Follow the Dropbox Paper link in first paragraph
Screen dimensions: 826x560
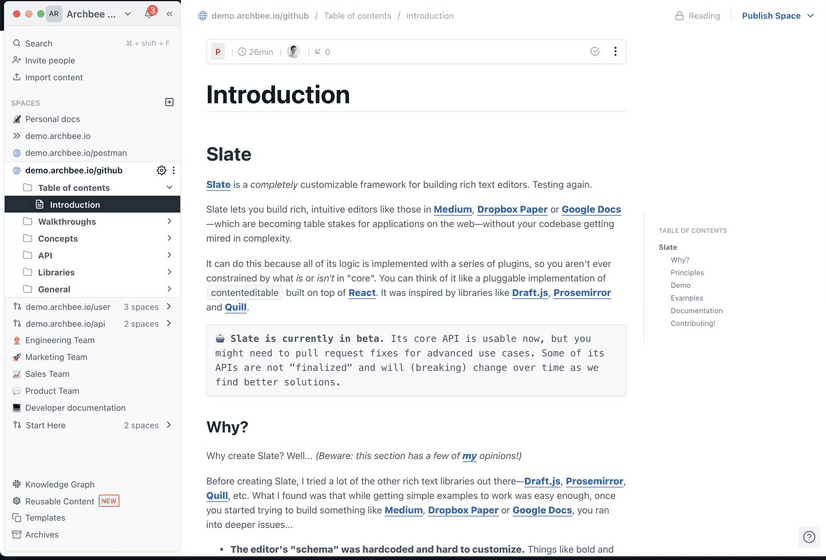[x=512, y=210]
